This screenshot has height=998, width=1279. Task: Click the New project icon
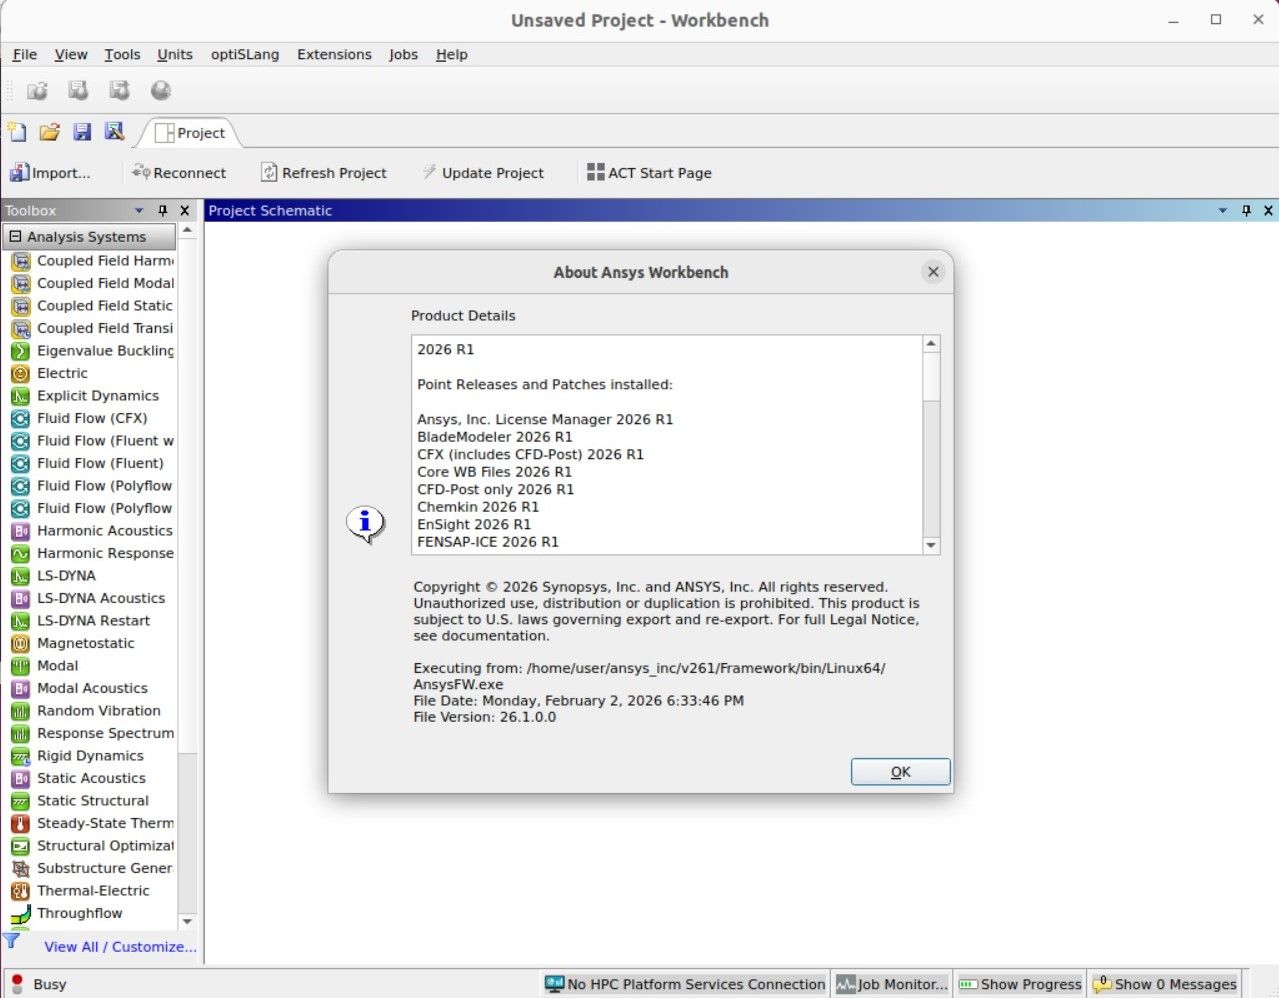pos(17,132)
